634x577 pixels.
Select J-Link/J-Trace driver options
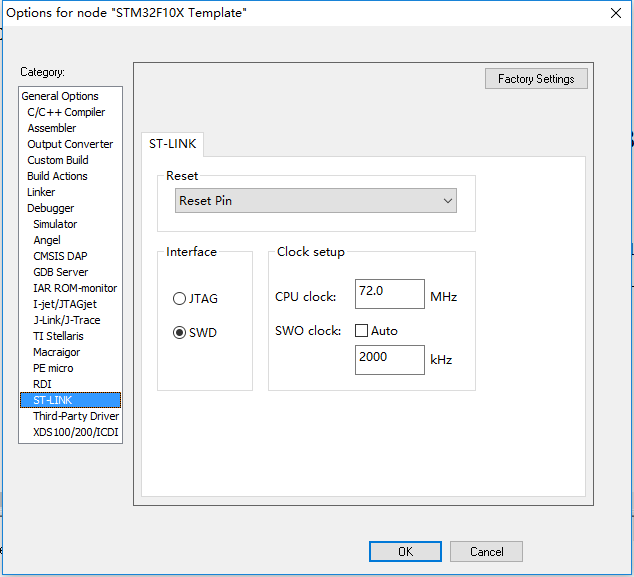66,320
